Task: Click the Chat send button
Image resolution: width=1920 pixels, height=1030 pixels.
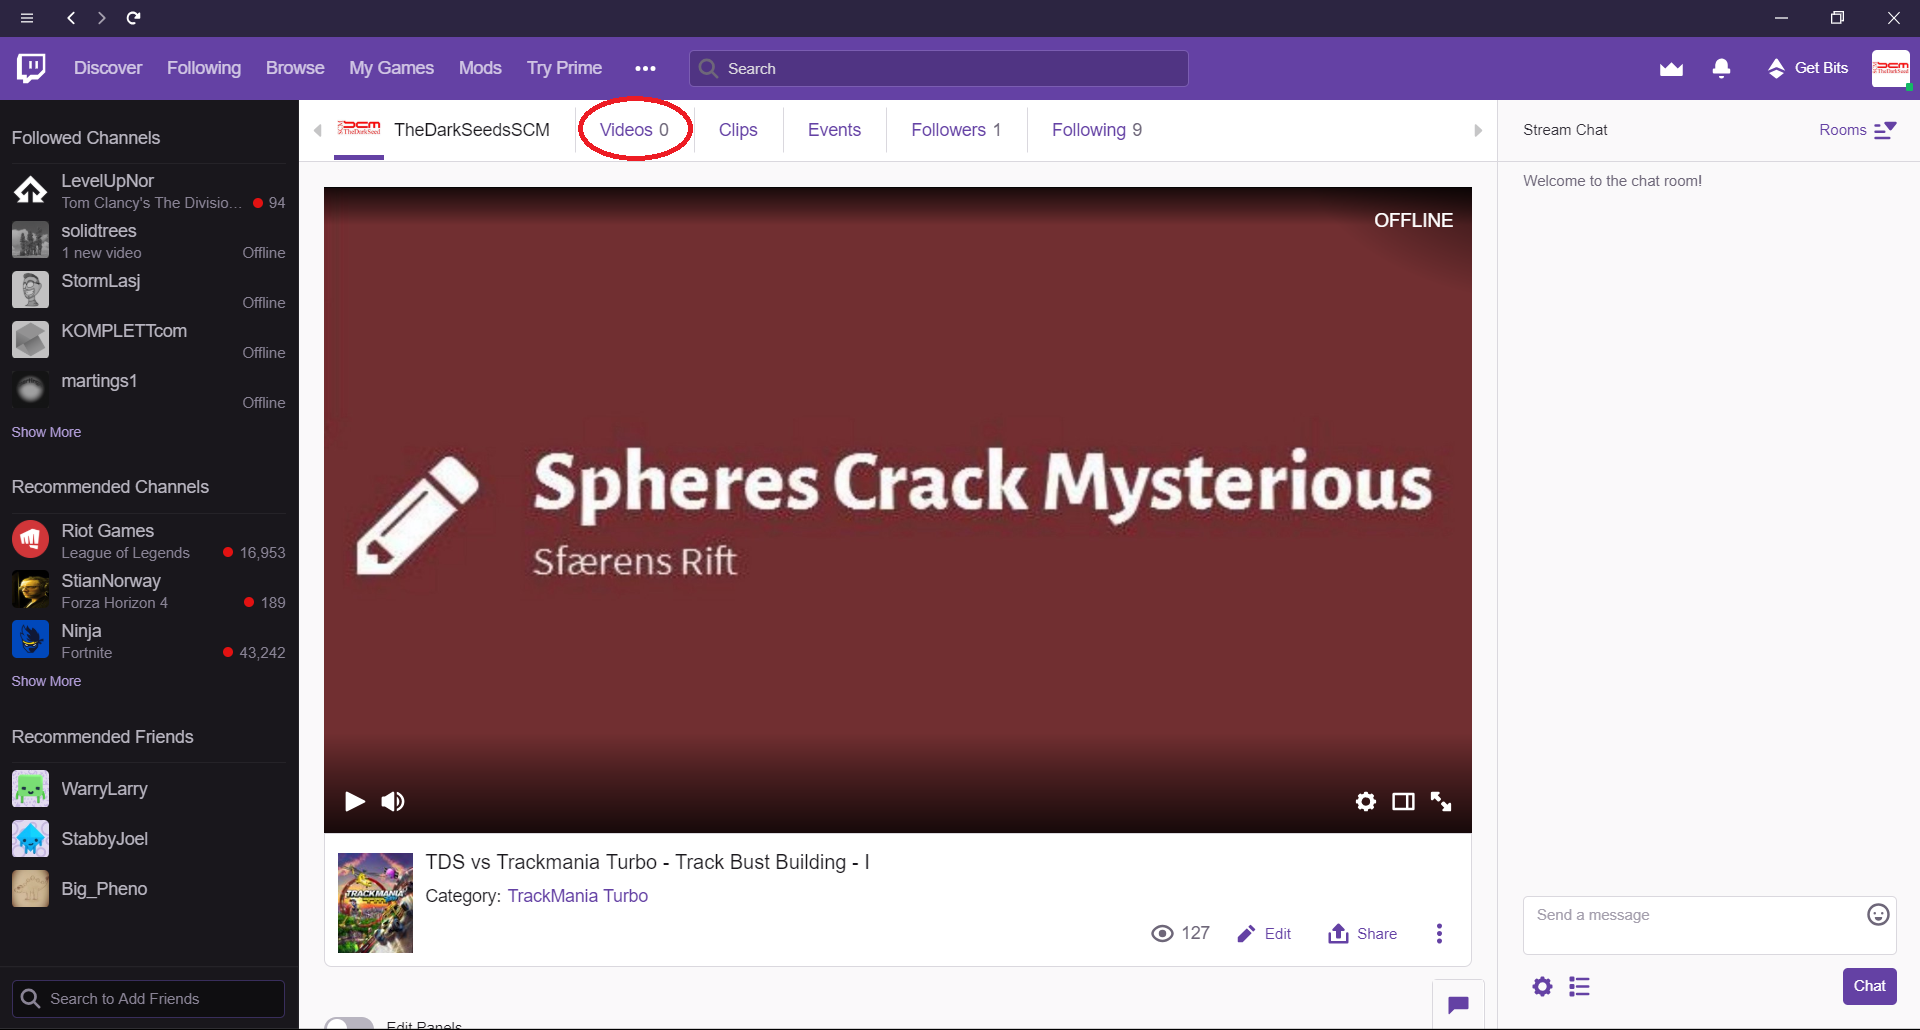Action: (x=1869, y=986)
